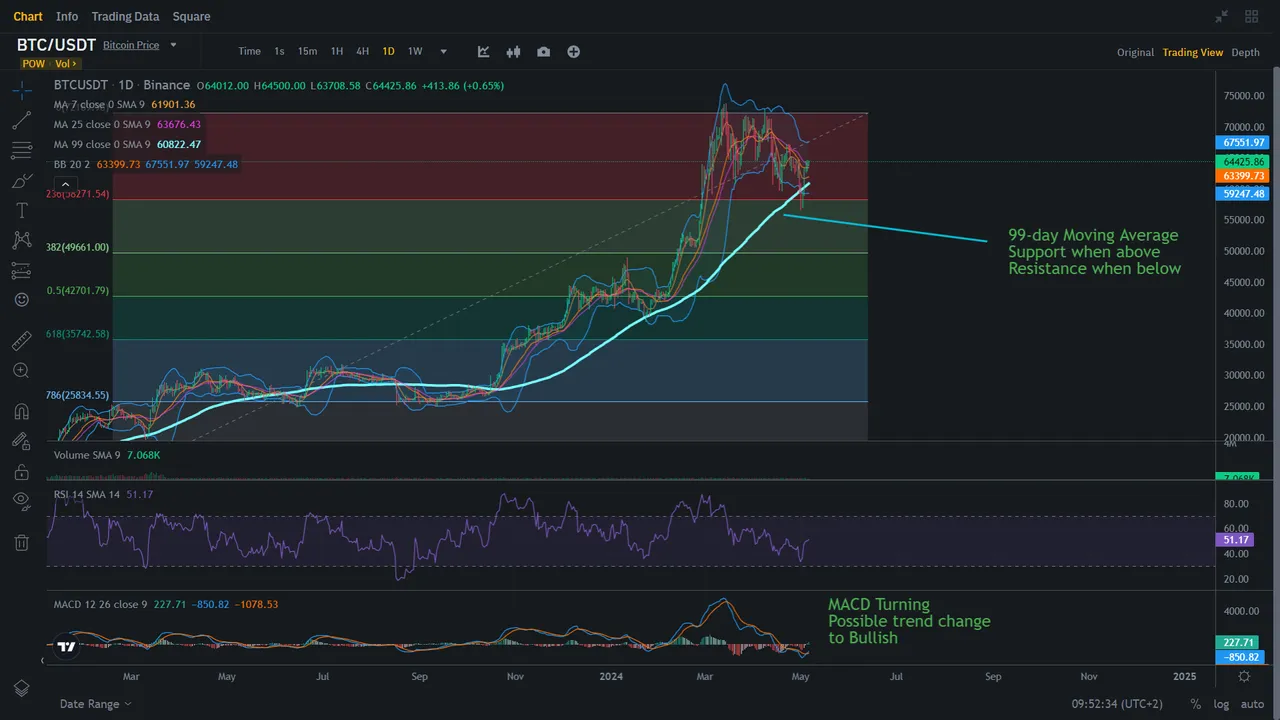Select the Time interval option
This screenshot has height=720, width=1280.
(x=249, y=51)
